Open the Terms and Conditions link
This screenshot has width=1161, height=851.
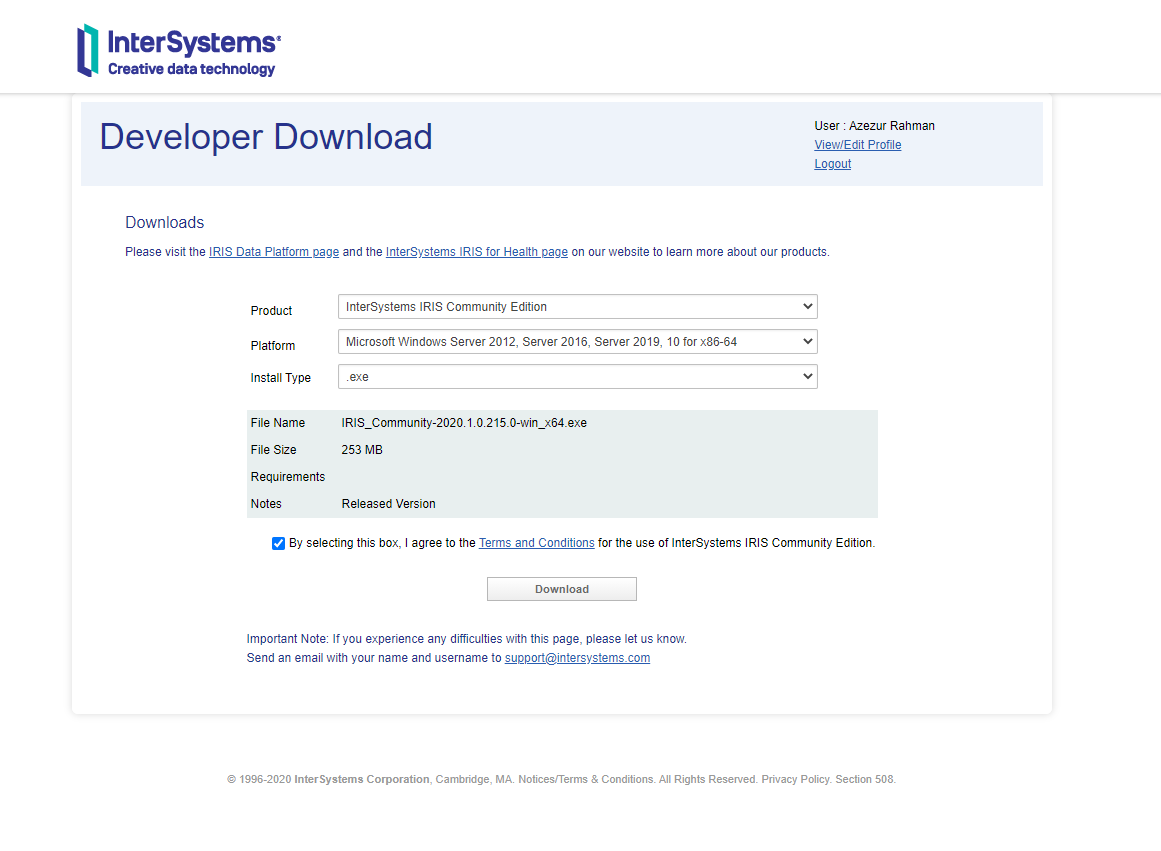pos(536,543)
